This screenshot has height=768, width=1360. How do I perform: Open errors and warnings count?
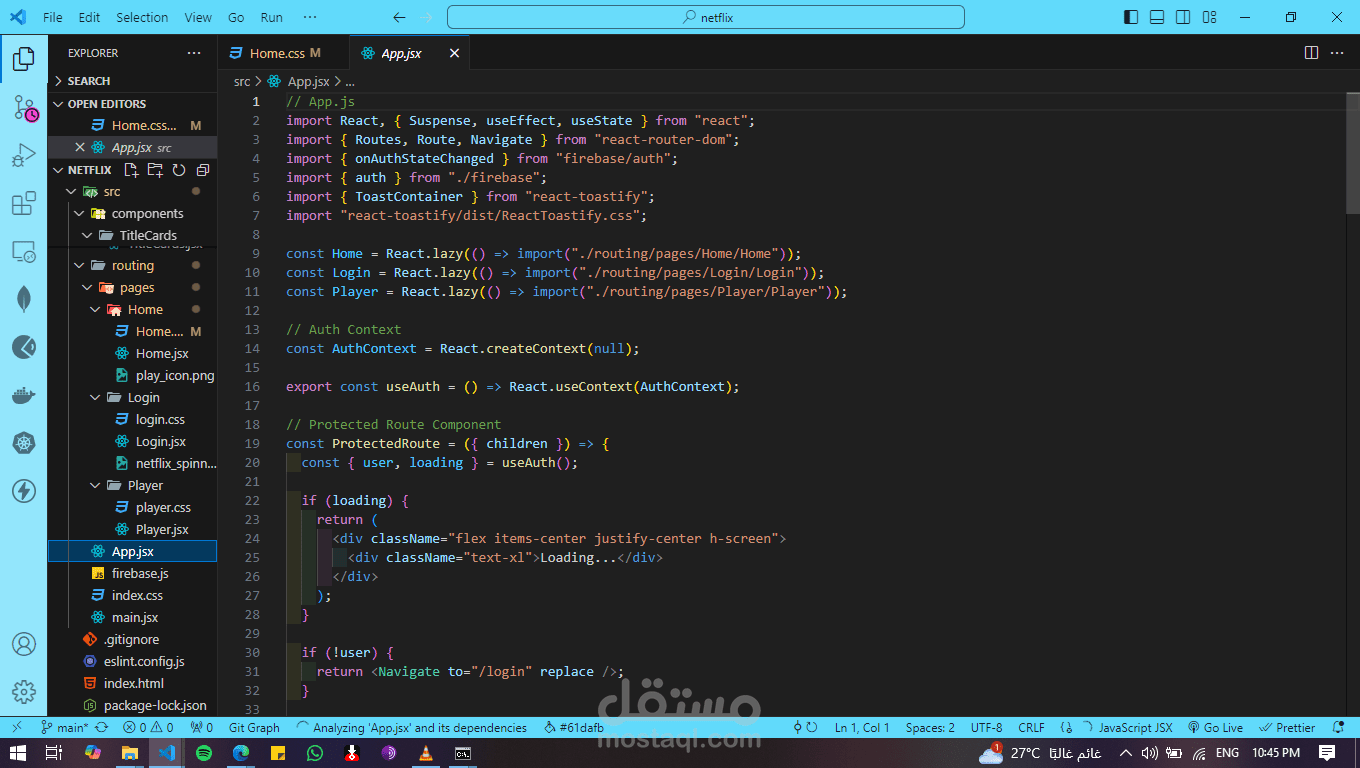tap(149, 728)
